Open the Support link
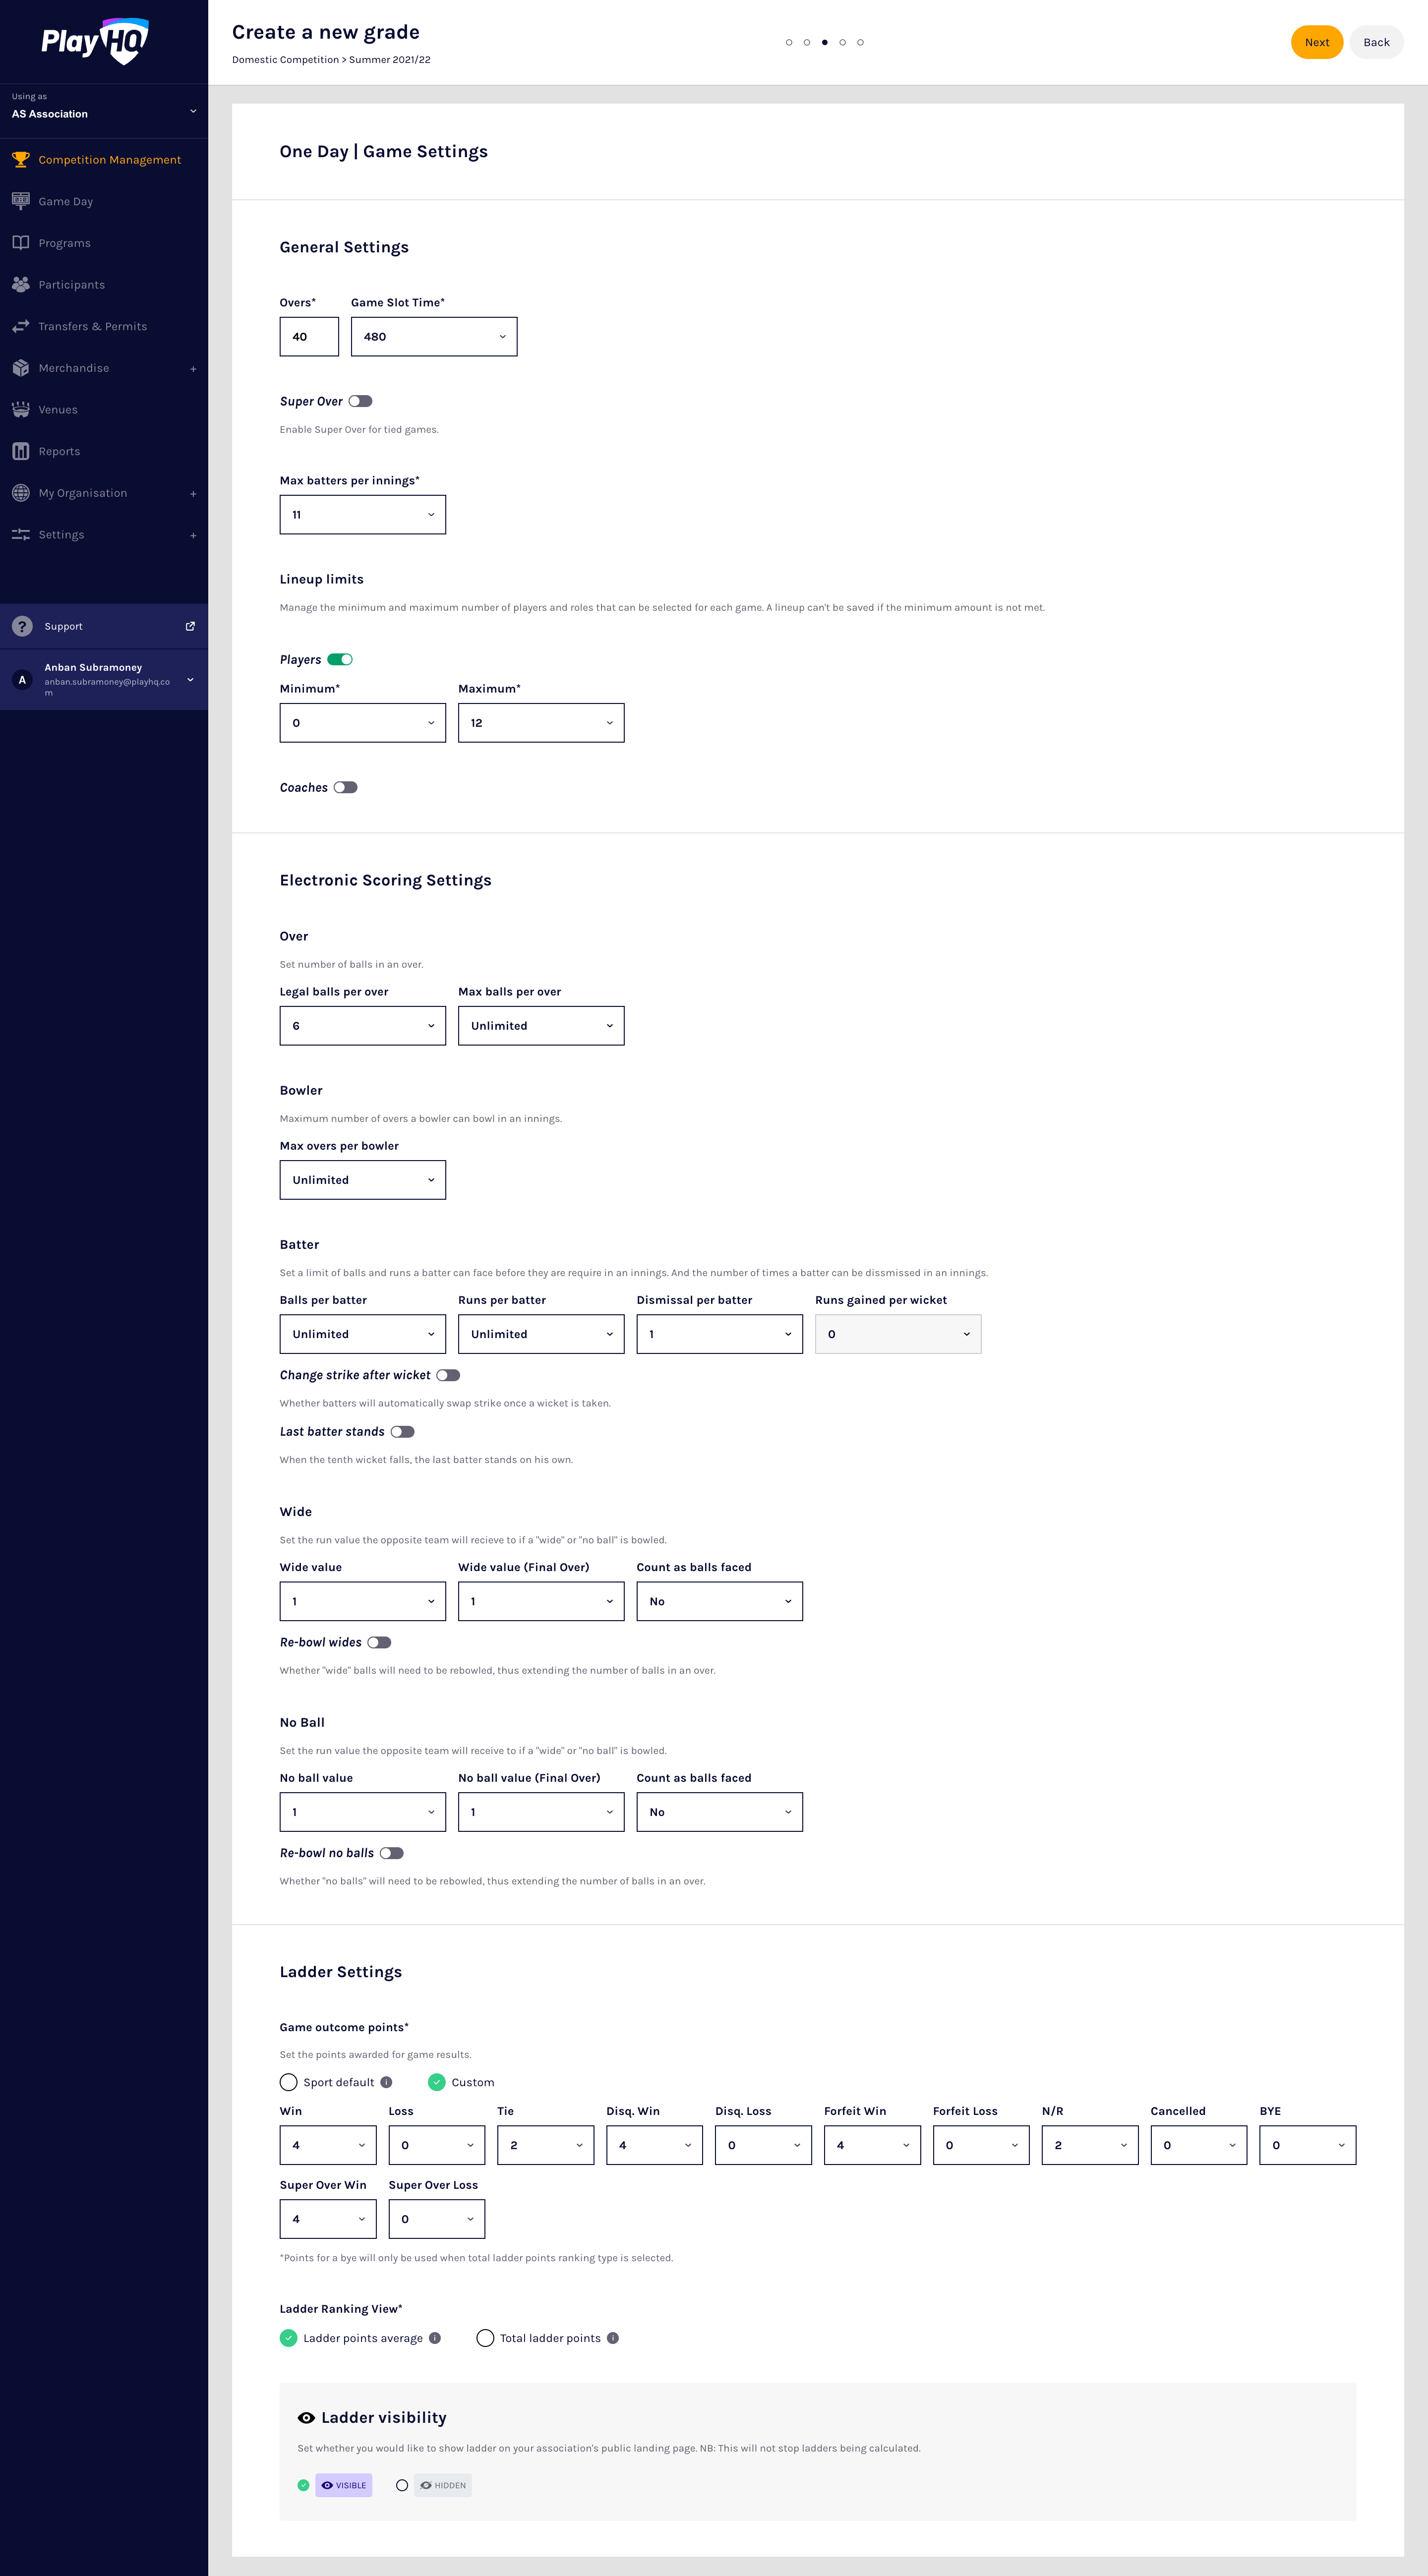 63,626
